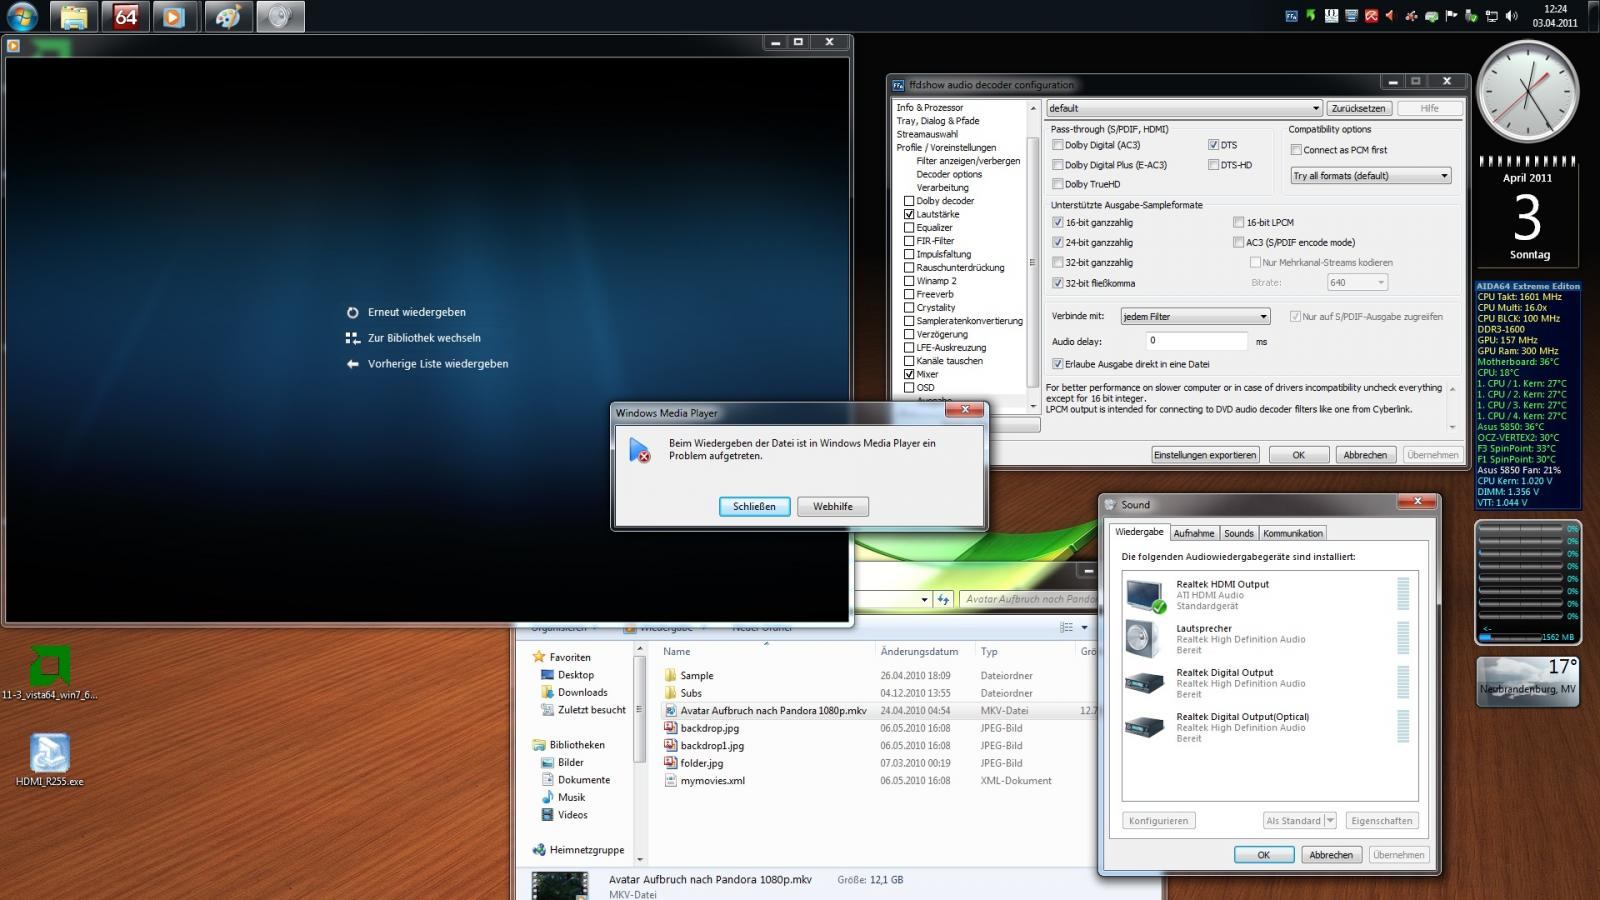The image size is (1600, 900).
Task: Open Try all formats (default) dropdown
Action: click(x=1371, y=176)
